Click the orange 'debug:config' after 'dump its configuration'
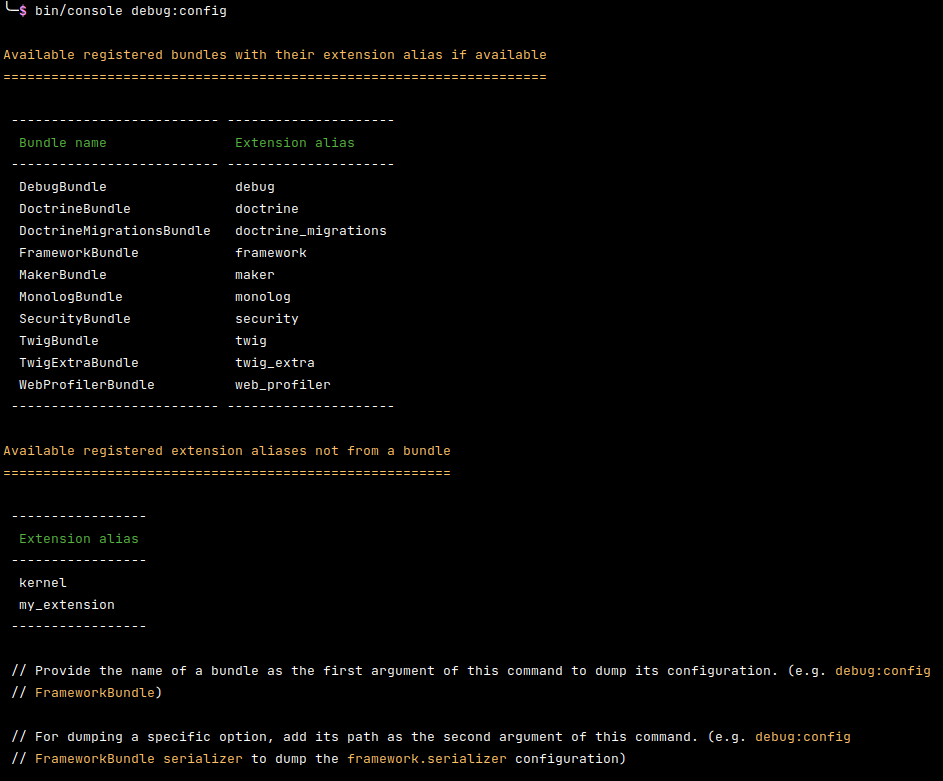This screenshot has height=781, width=943. click(883, 671)
